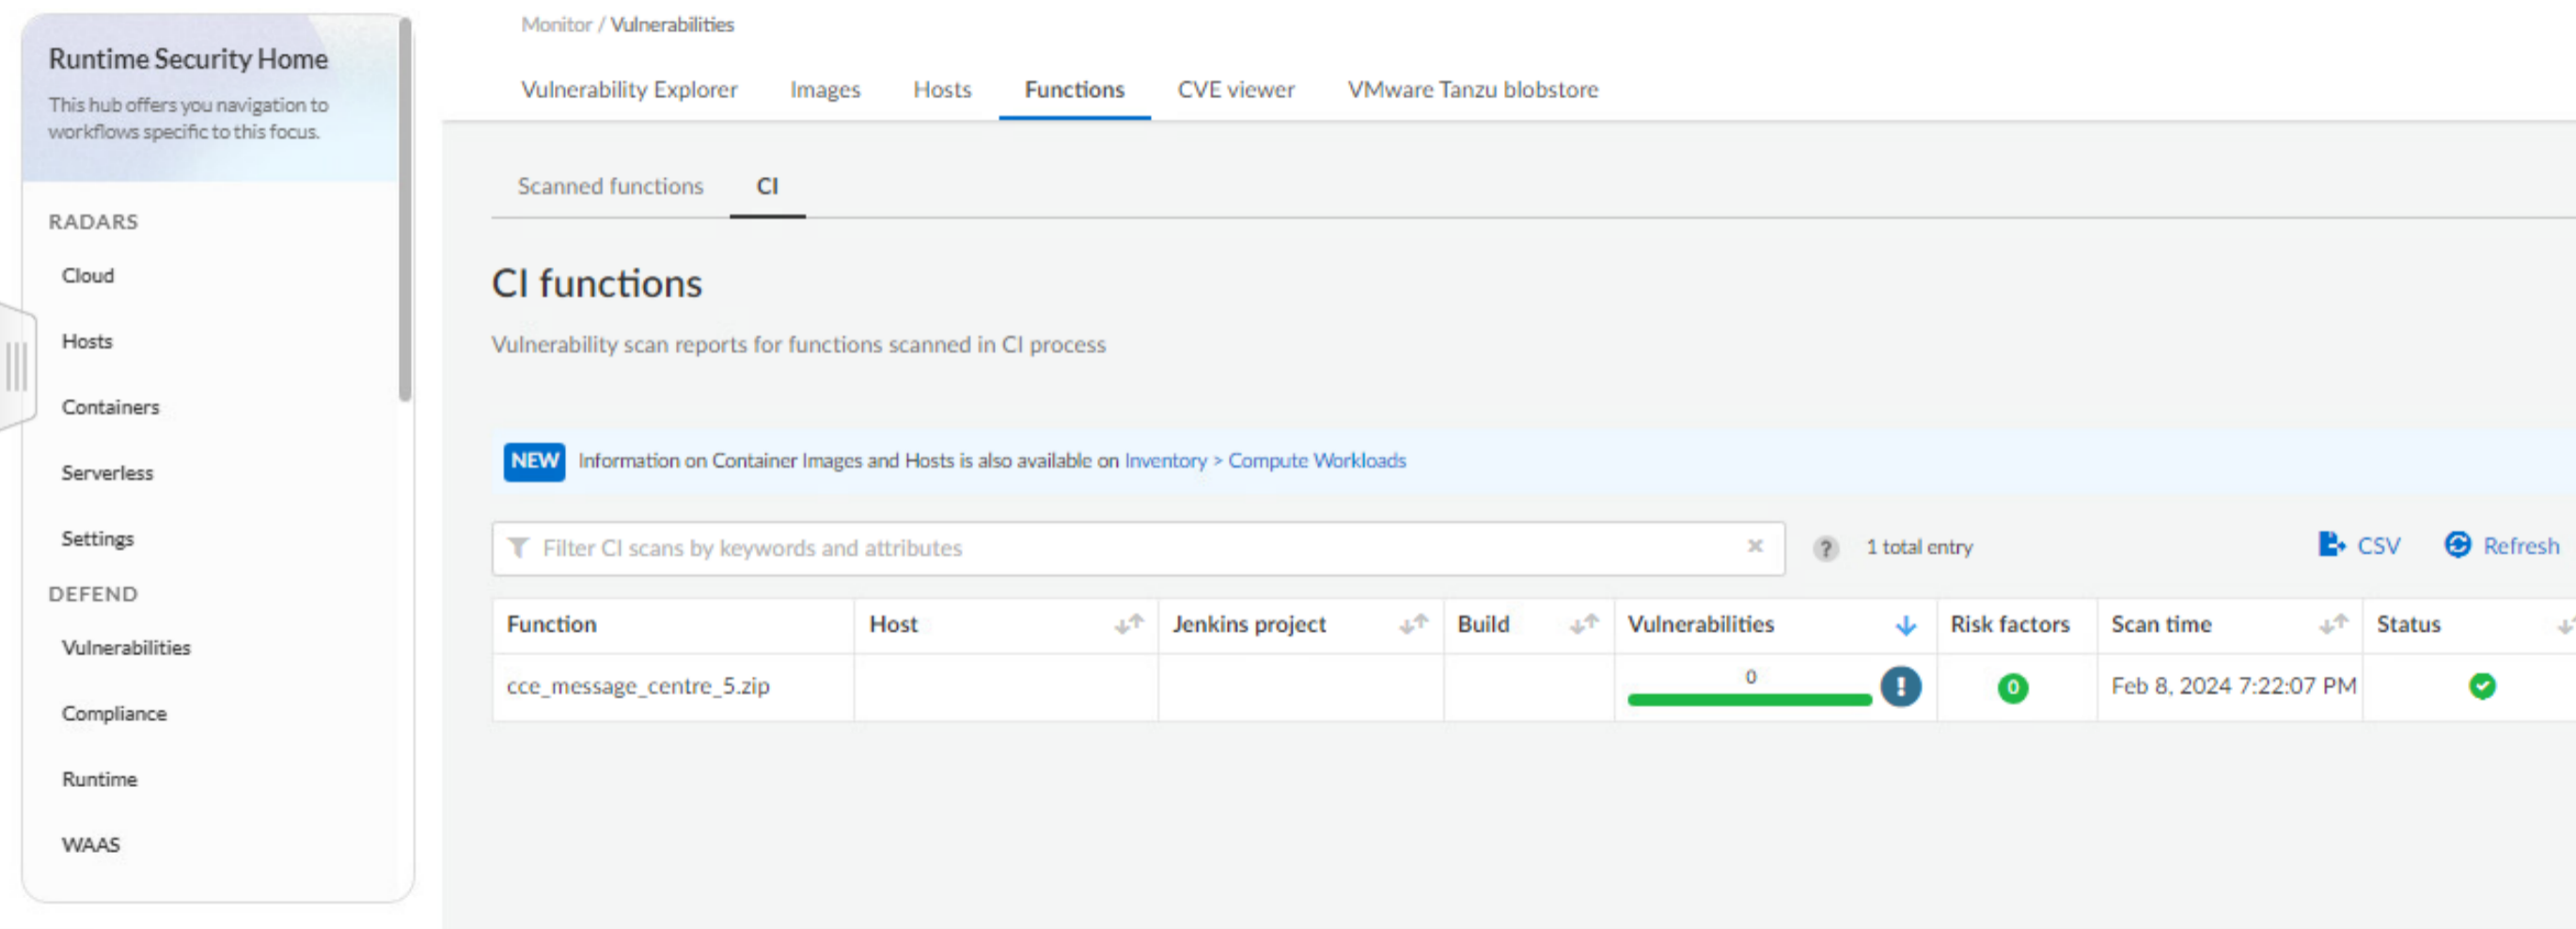Click the vulnerability alert exclamation icon
The image size is (2576, 929).
click(1900, 686)
